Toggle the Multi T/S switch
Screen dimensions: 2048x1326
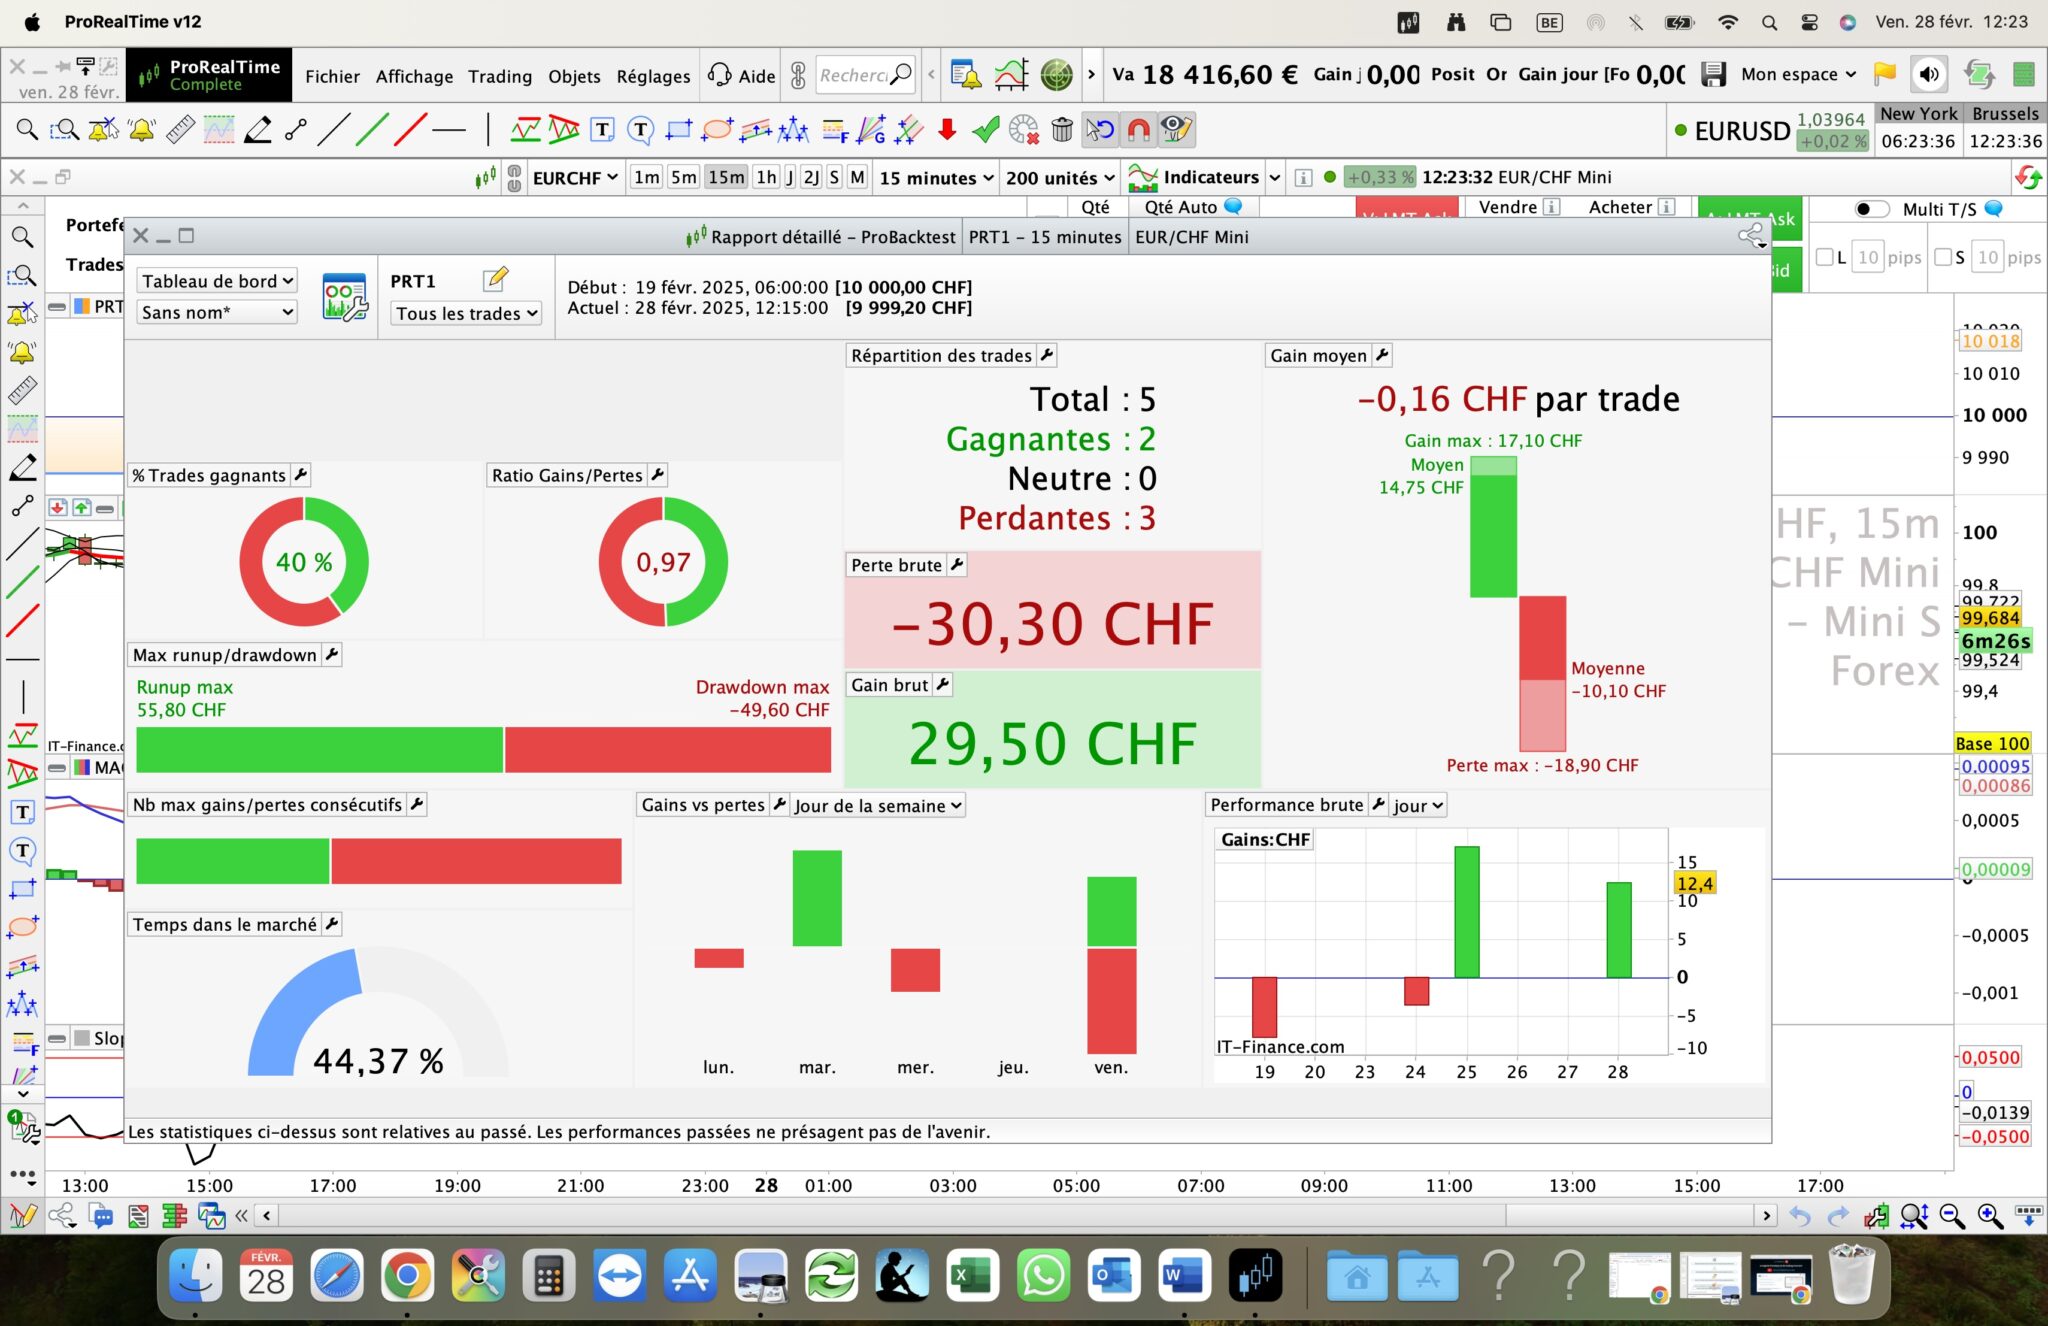(1871, 209)
